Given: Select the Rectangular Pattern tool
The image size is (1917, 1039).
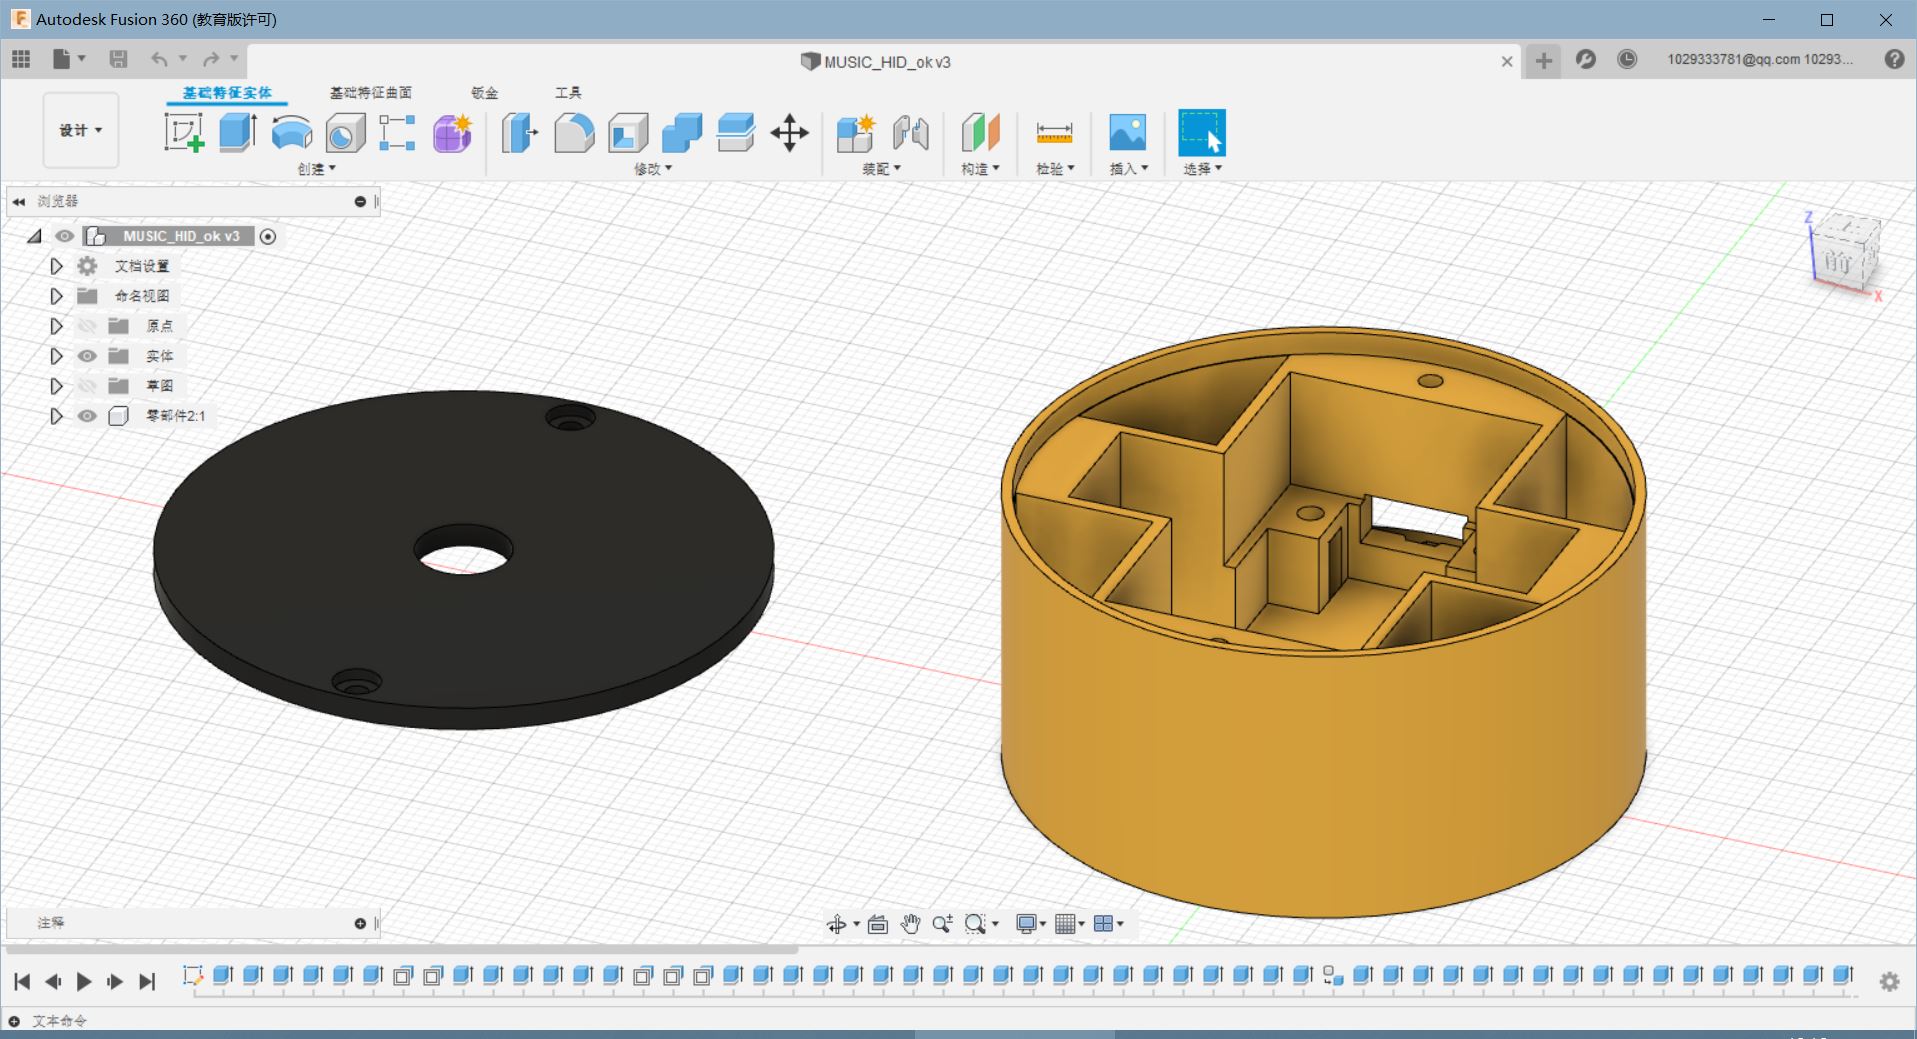Looking at the screenshot, I should point(397,132).
